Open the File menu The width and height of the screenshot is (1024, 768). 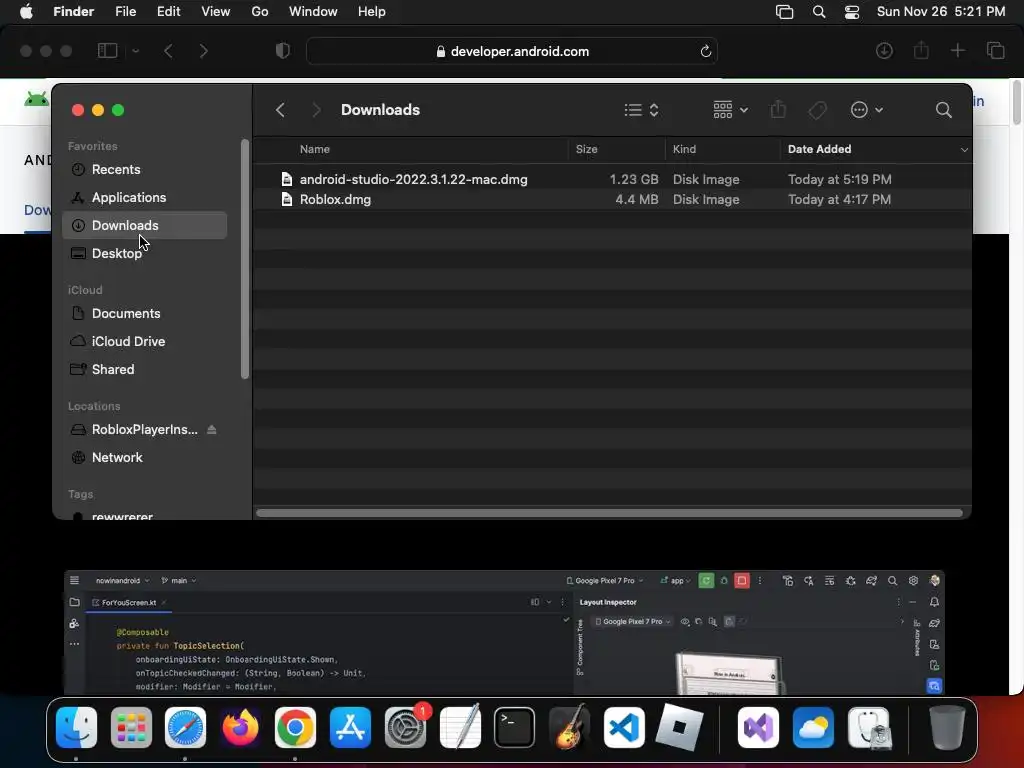125,12
